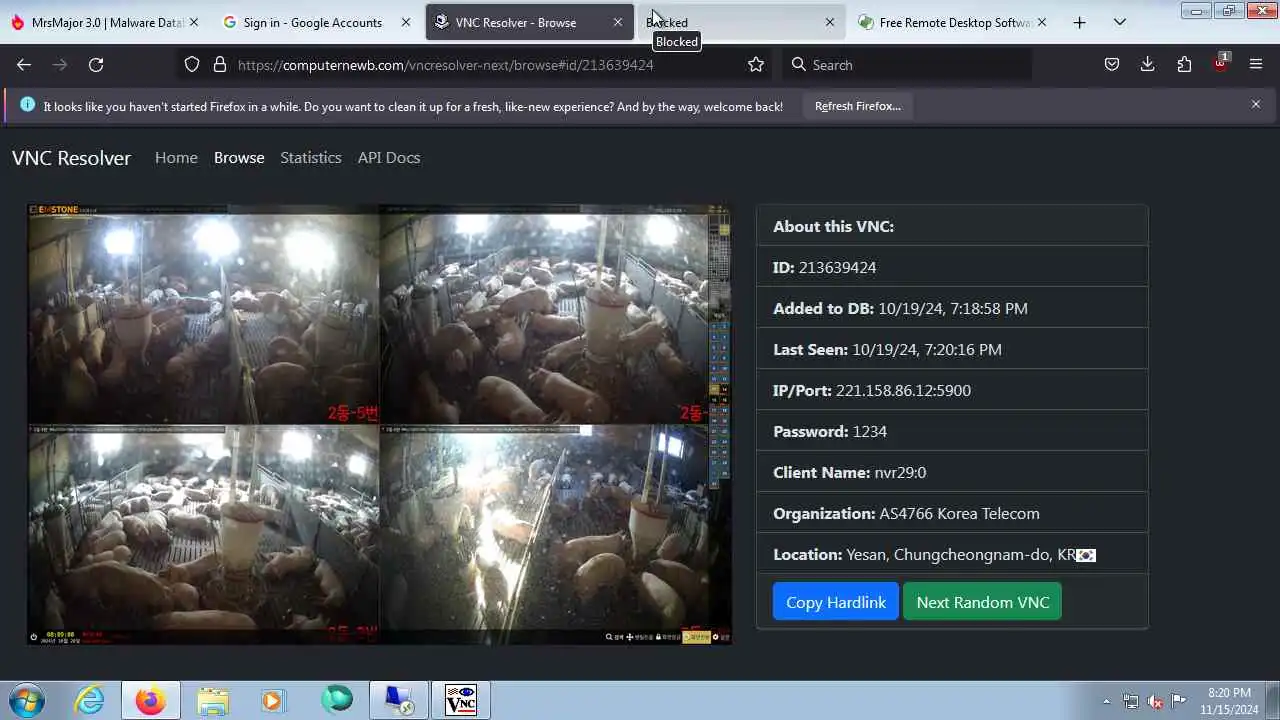Image resolution: width=1280 pixels, height=720 pixels.
Task: Select the Password 1234 text
Action: (x=830, y=431)
